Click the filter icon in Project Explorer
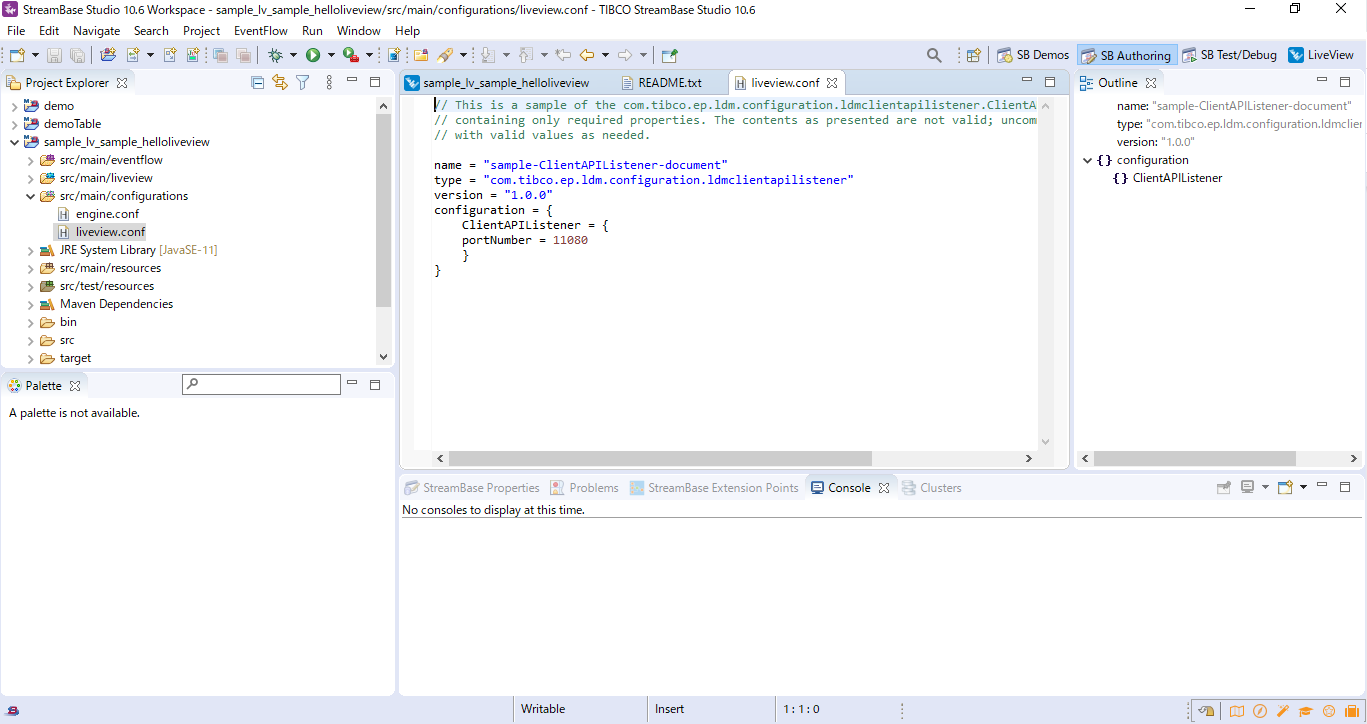The width and height of the screenshot is (1367, 724). (x=302, y=83)
